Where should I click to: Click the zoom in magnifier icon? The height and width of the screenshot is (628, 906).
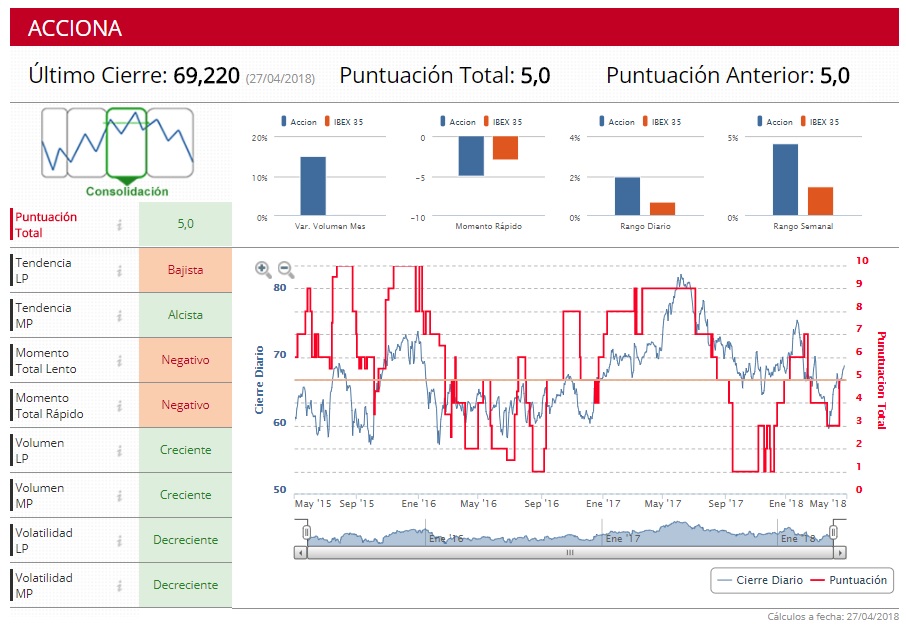point(263,269)
